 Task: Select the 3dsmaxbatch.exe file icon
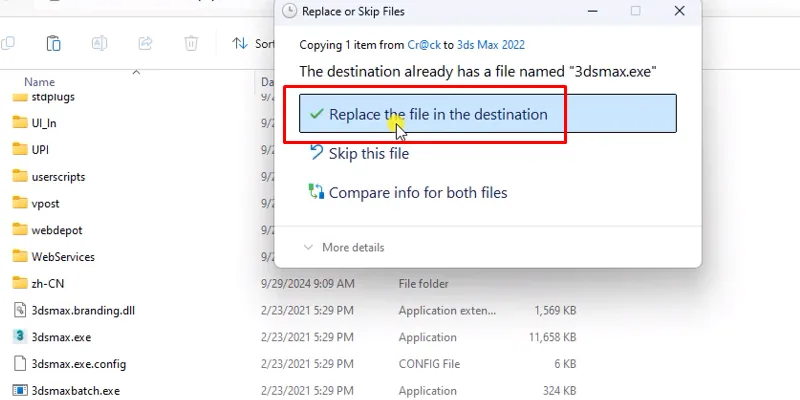[x=20, y=391]
